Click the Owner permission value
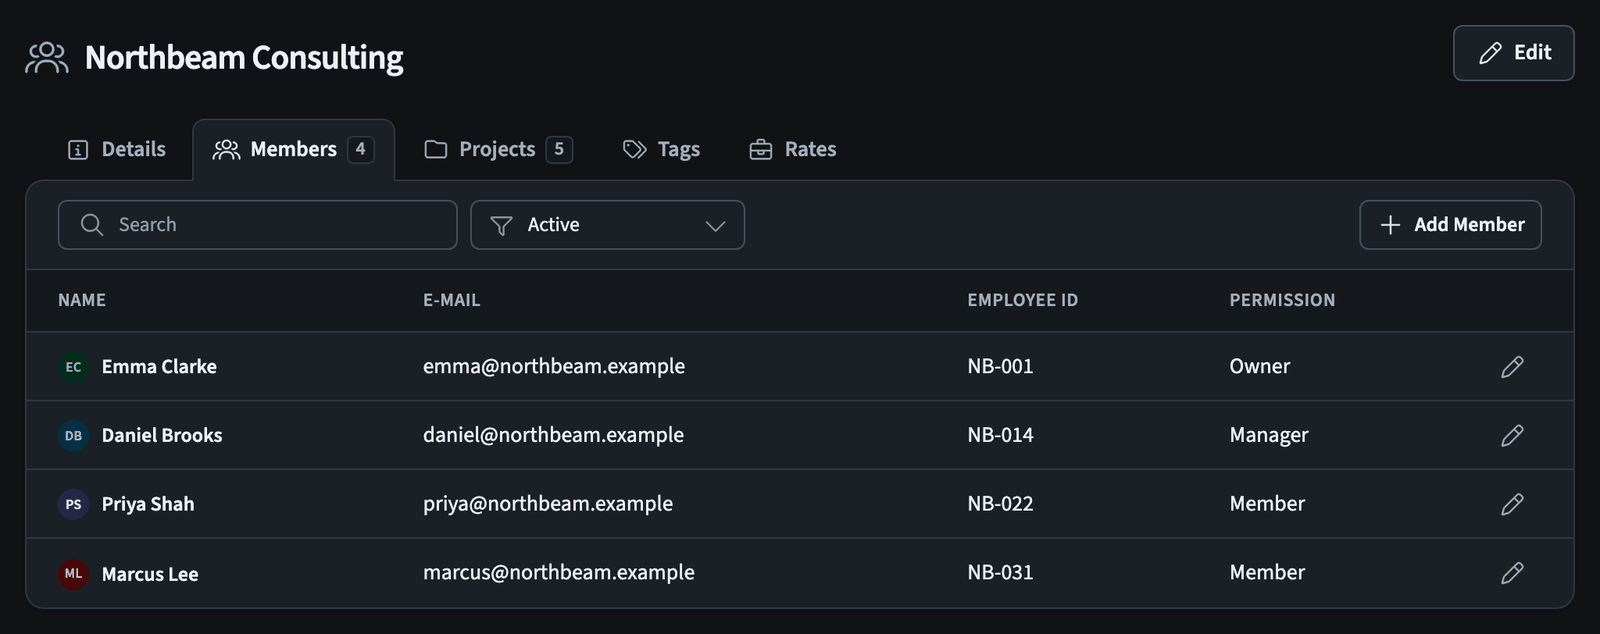This screenshot has height=634, width=1600. 1260,367
